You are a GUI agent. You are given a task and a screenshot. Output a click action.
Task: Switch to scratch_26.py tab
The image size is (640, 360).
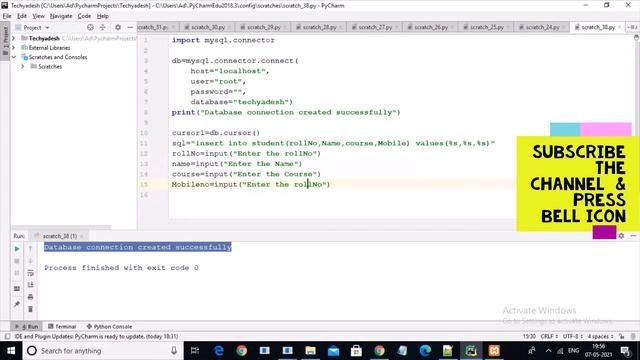click(x=431, y=27)
